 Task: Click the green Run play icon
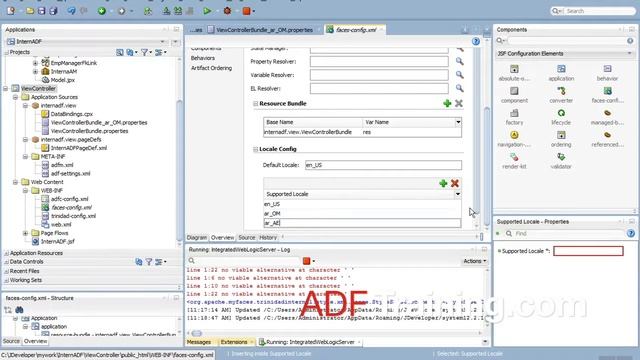[207, 11]
